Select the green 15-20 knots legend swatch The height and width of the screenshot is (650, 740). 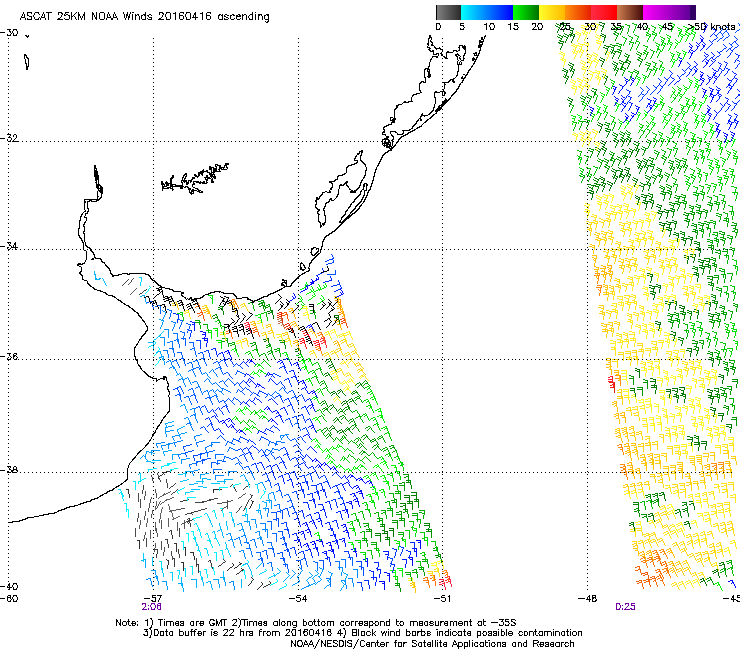click(x=526, y=12)
